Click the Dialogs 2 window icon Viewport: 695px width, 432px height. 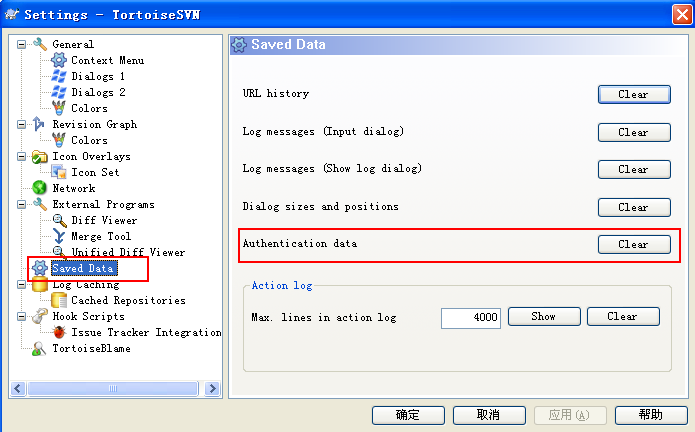point(59,92)
